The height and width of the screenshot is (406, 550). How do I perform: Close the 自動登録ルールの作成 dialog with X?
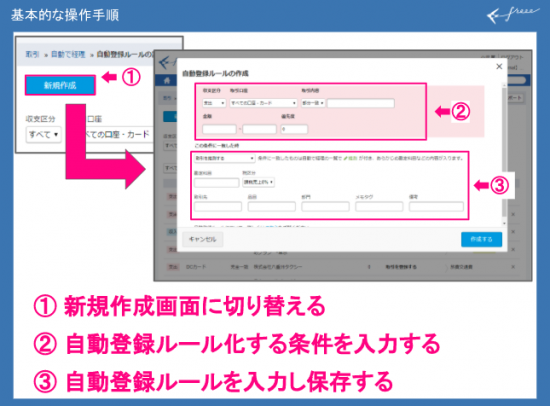tap(499, 66)
